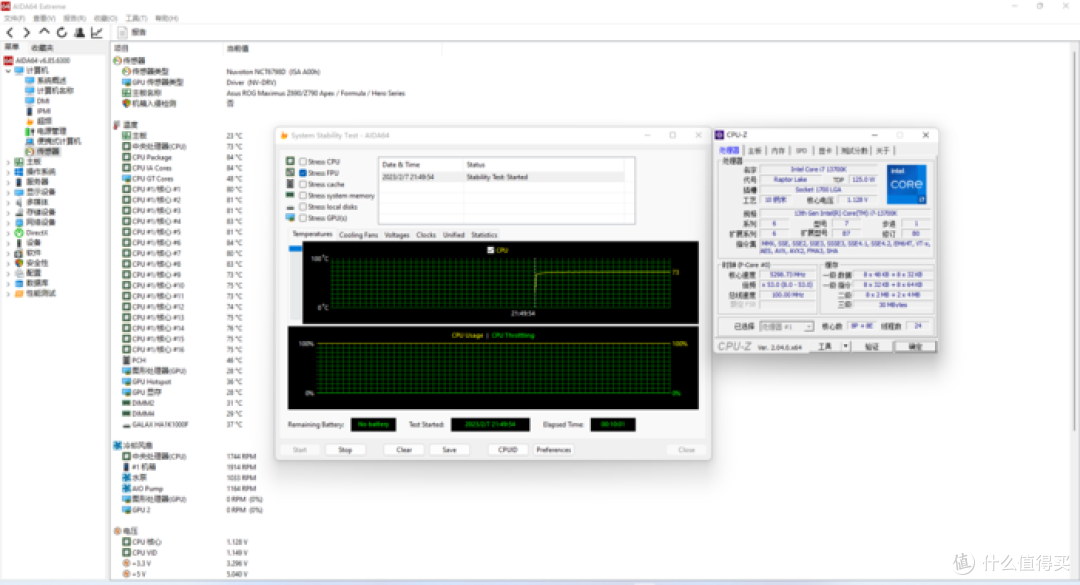Open the Tools dropdown arrow in CPU-Z

click(x=845, y=346)
